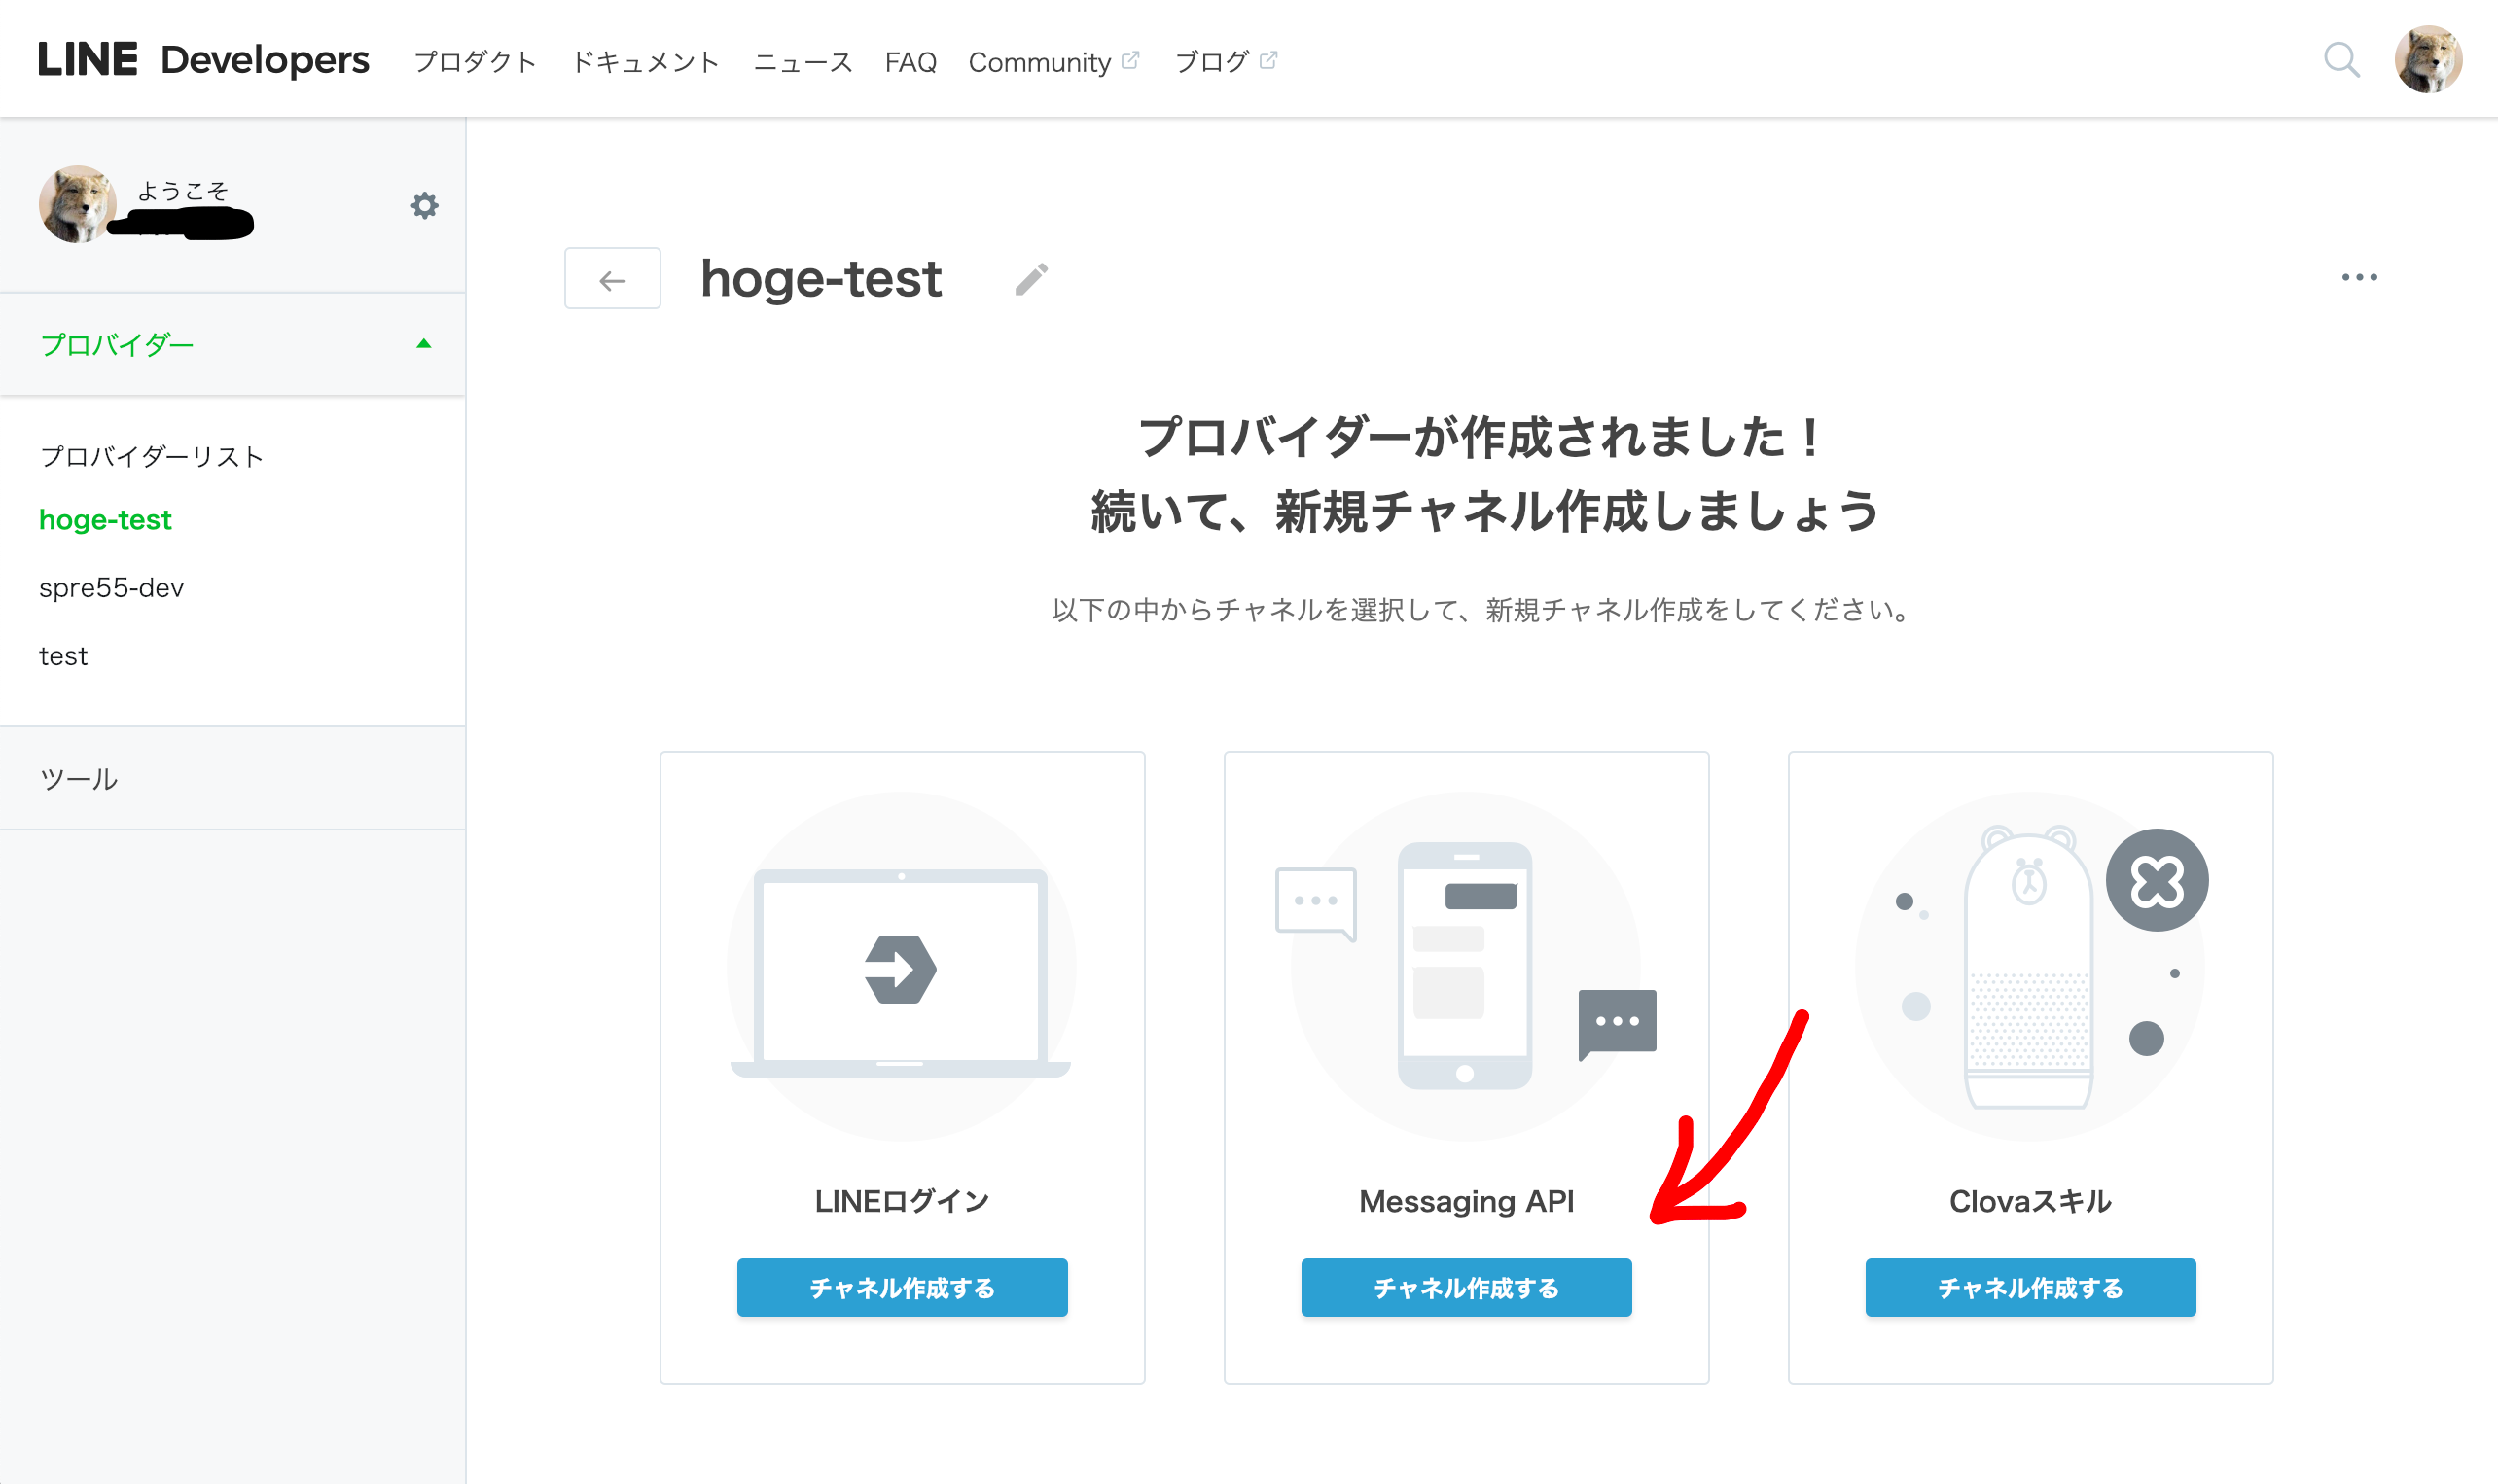Image resolution: width=2498 pixels, height=1484 pixels.
Task: Collapse the プロバイダー section with its triangle
Action: coord(424,343)
